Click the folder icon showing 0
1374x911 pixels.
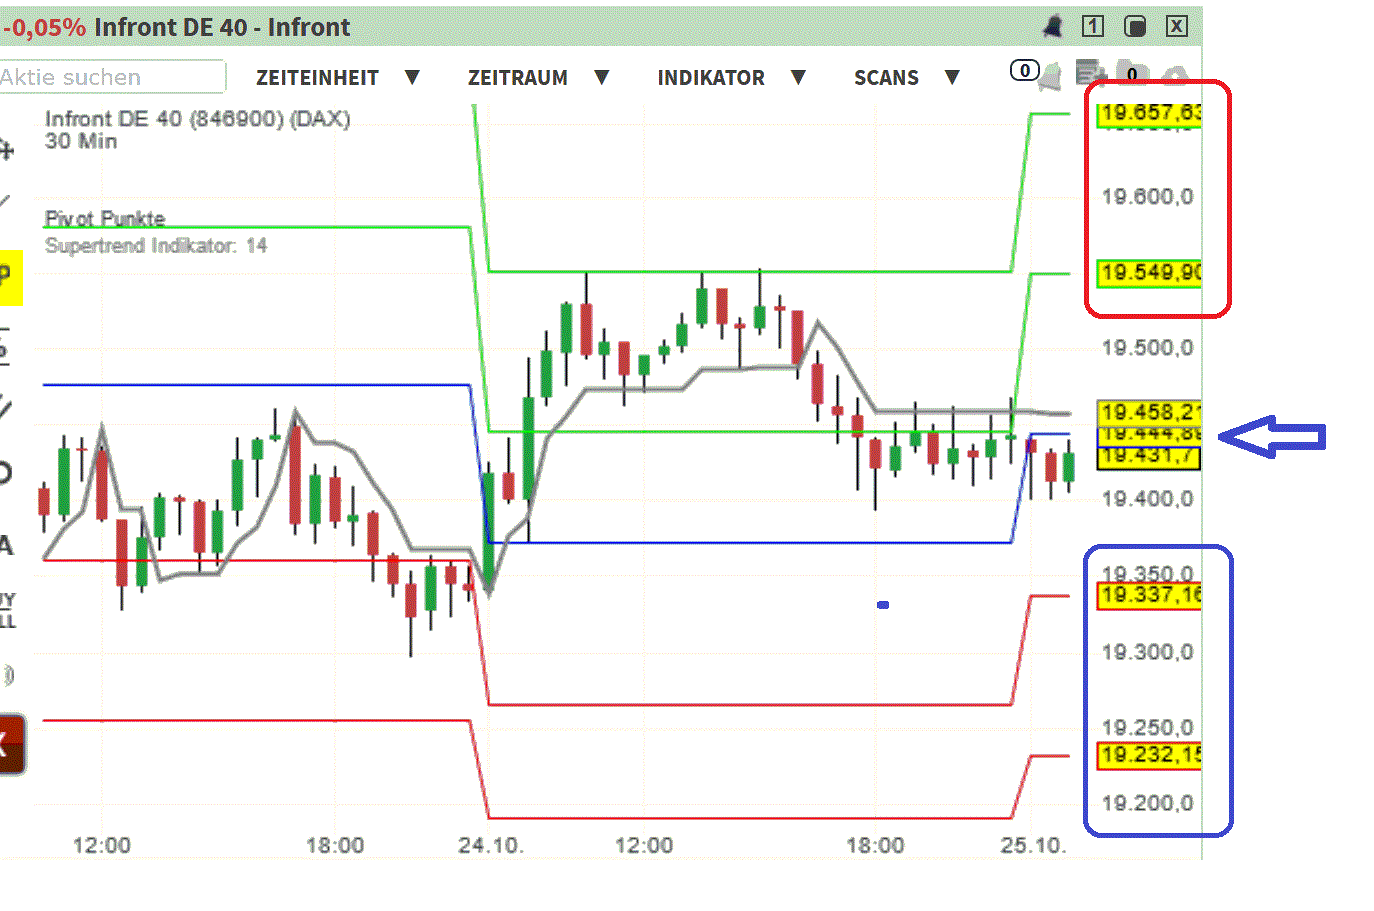1133,73
